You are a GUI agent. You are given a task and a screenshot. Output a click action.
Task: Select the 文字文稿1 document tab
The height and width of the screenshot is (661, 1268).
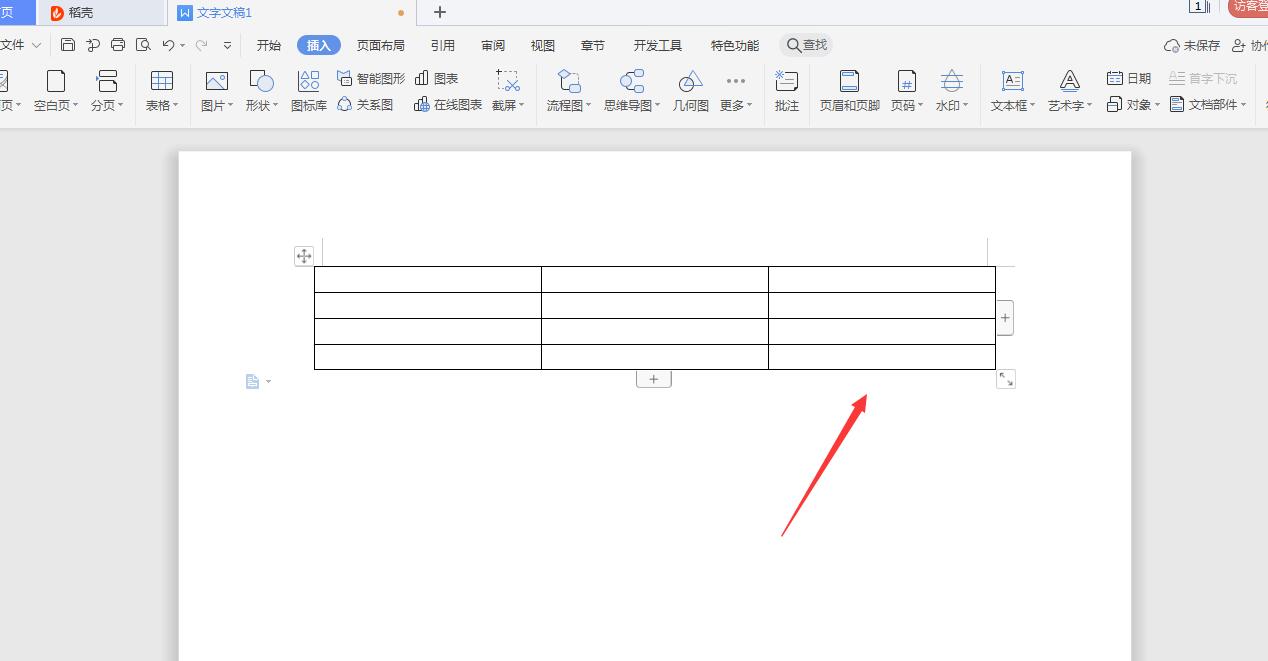click(x=292, y=13)
